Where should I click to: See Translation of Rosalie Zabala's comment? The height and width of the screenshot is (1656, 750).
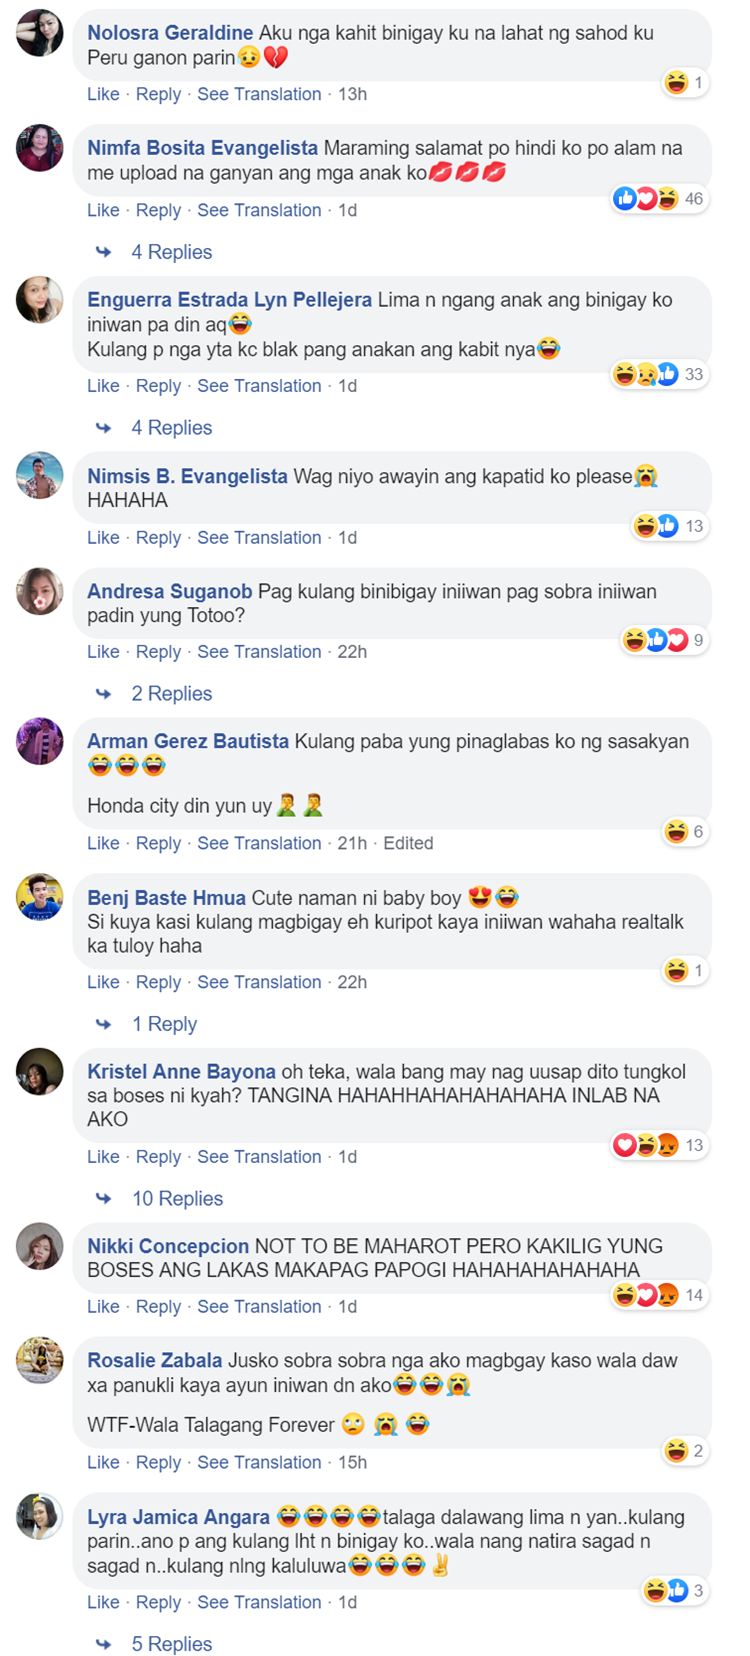point(259,1462)
